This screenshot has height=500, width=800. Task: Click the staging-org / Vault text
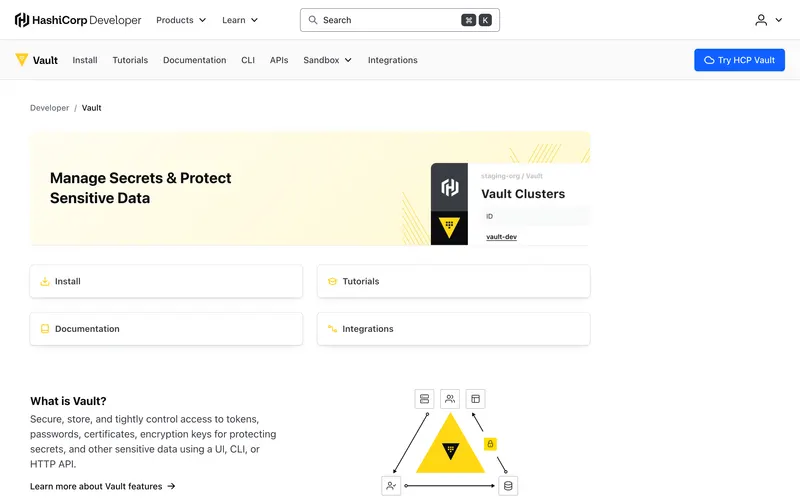point(512,176)
